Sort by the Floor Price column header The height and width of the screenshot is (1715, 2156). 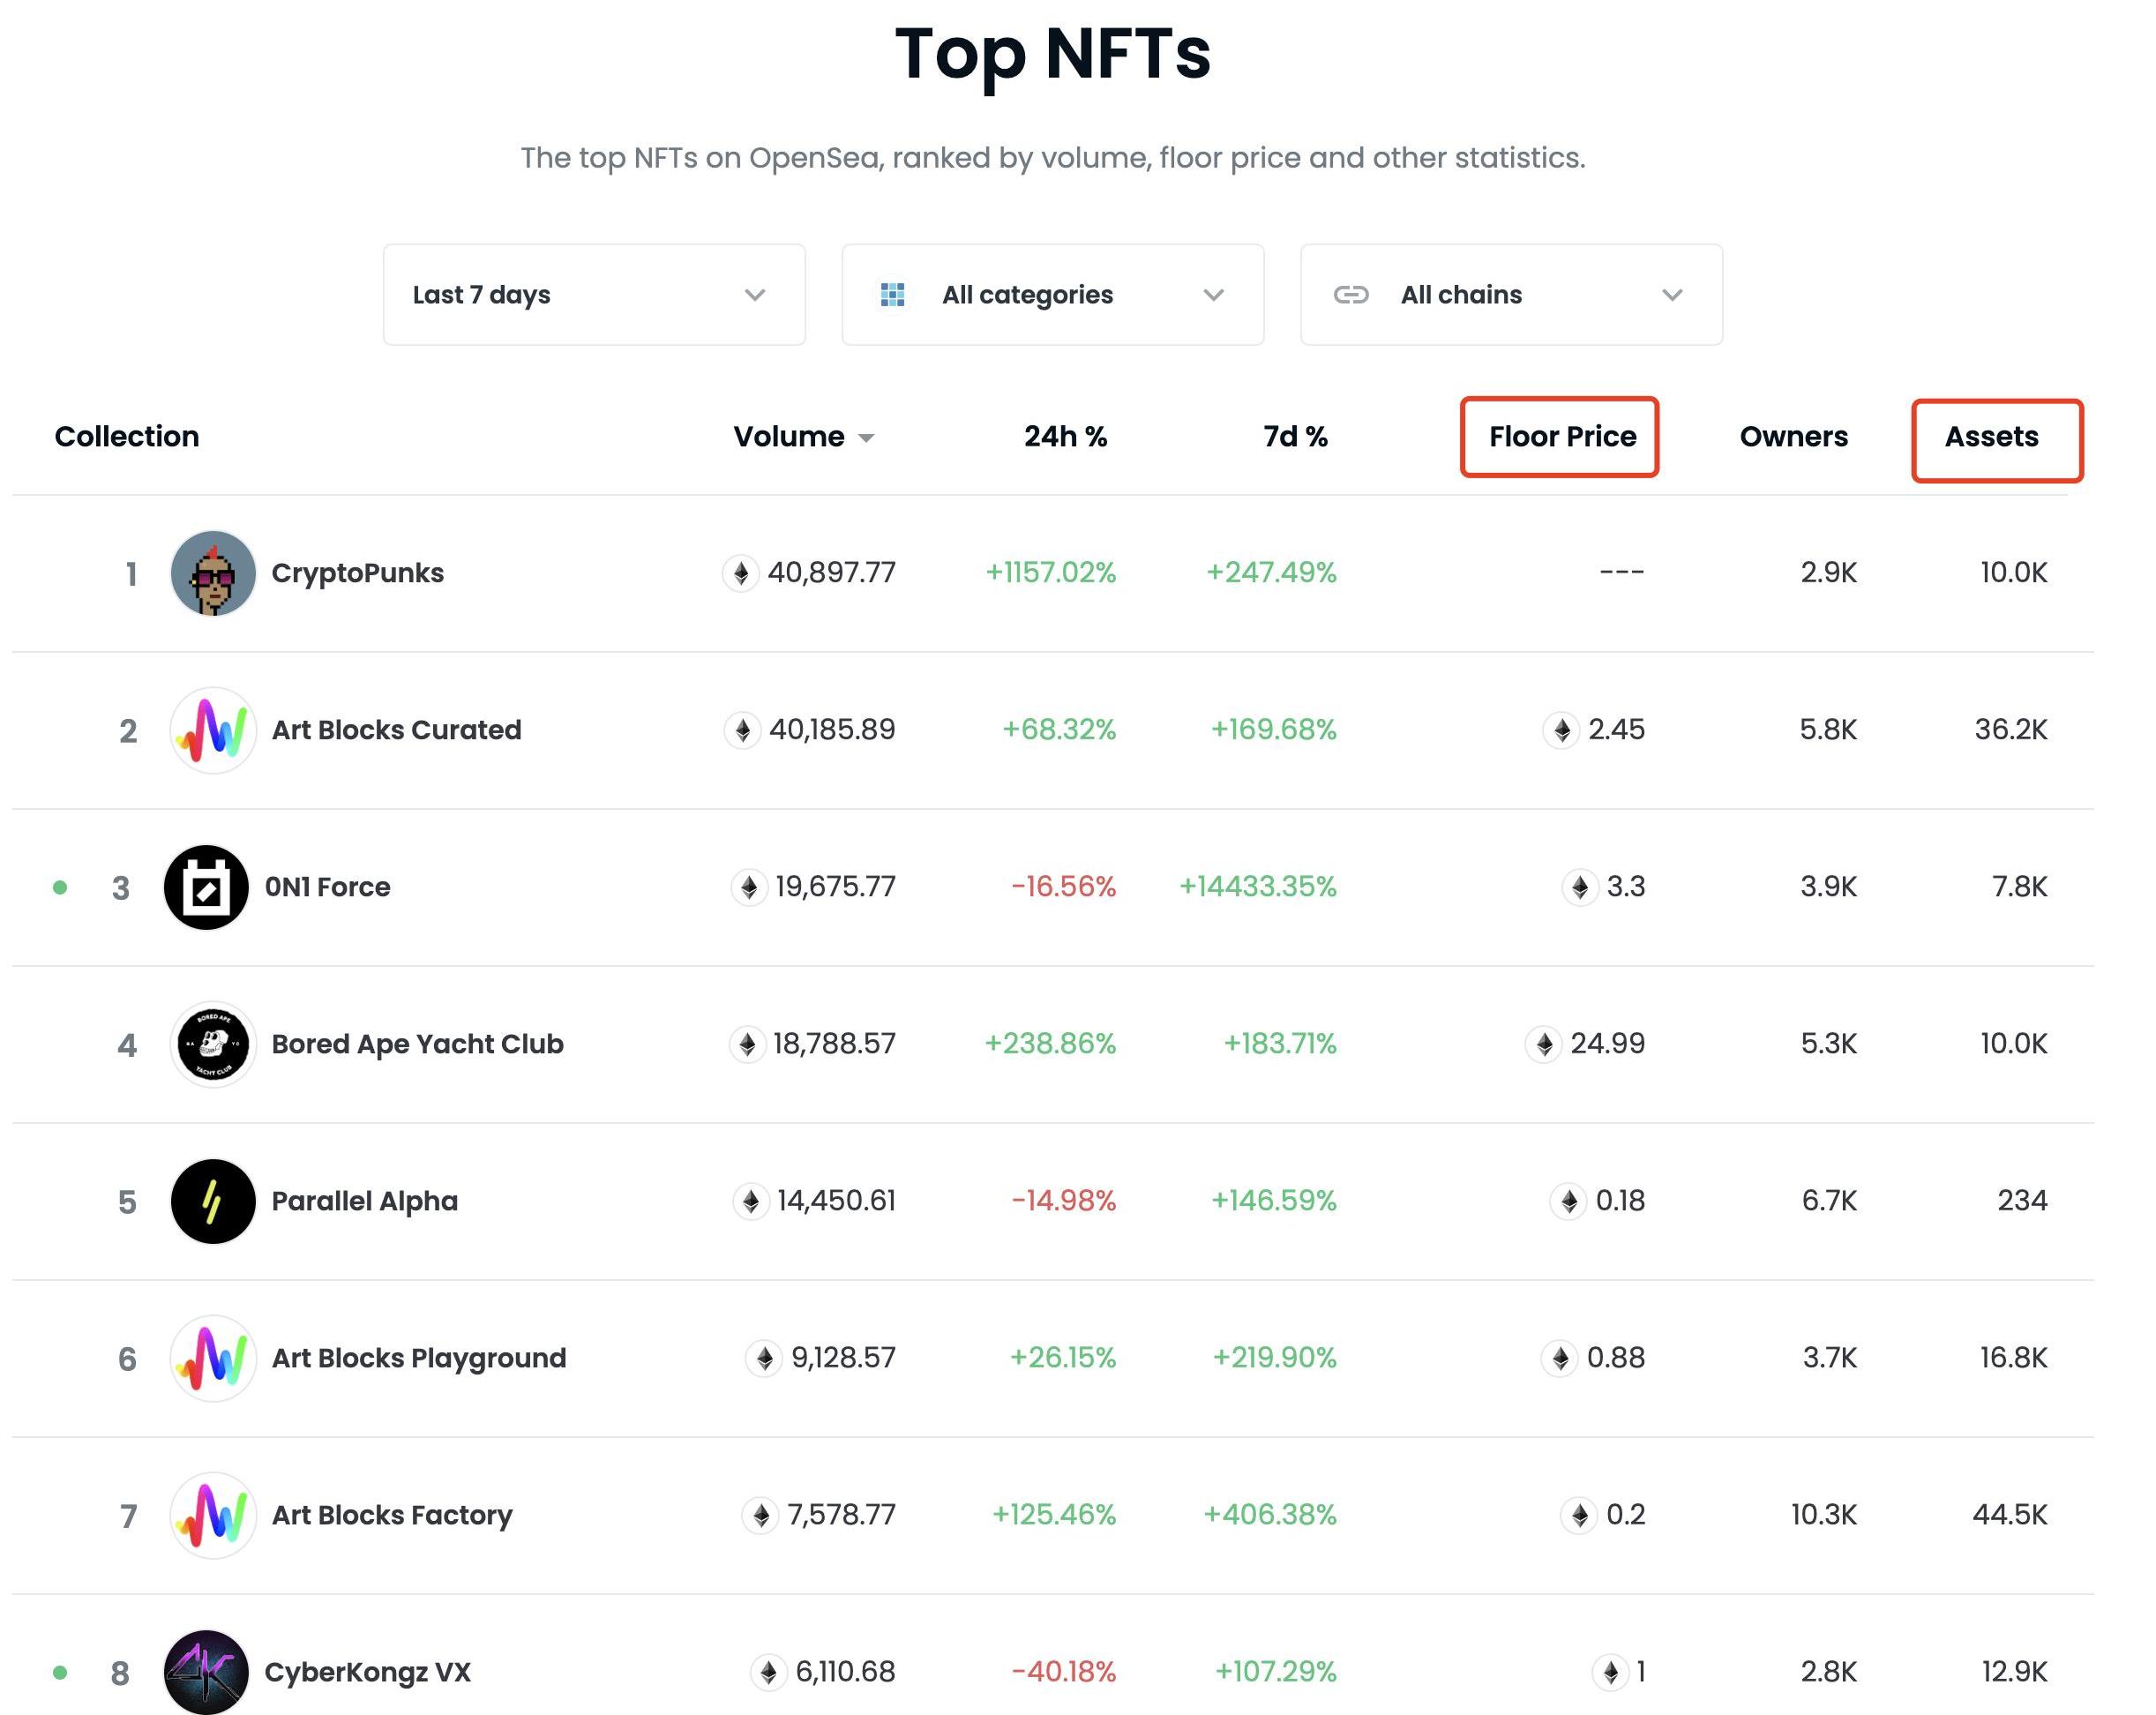pos(1561,437)
